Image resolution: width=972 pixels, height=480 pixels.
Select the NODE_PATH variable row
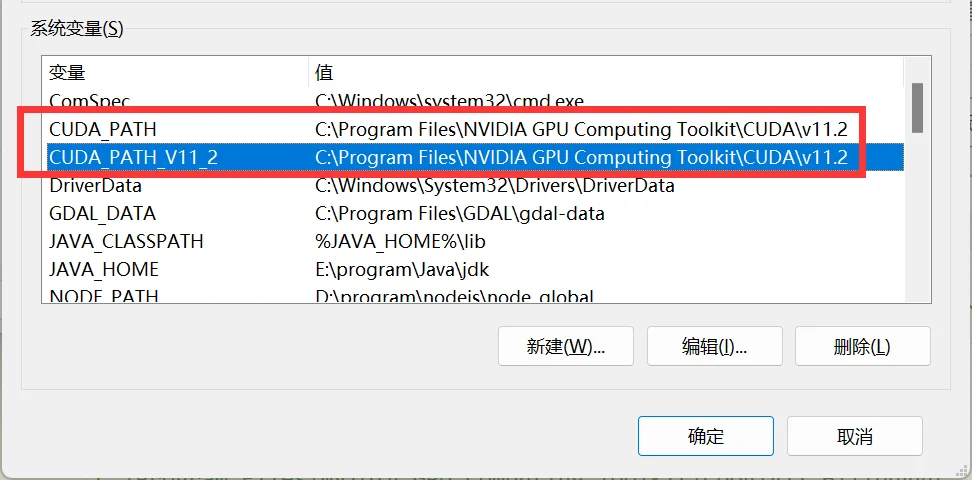pyautogui.click(x=104, y=296)
